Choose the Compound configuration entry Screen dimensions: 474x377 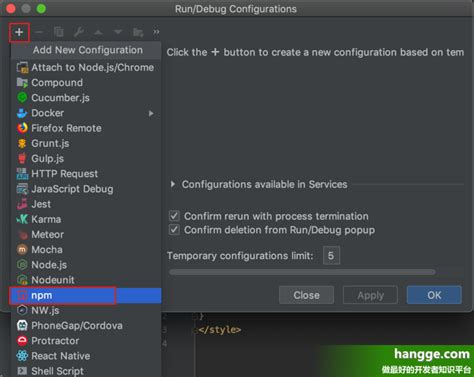[x=86, y=83]
